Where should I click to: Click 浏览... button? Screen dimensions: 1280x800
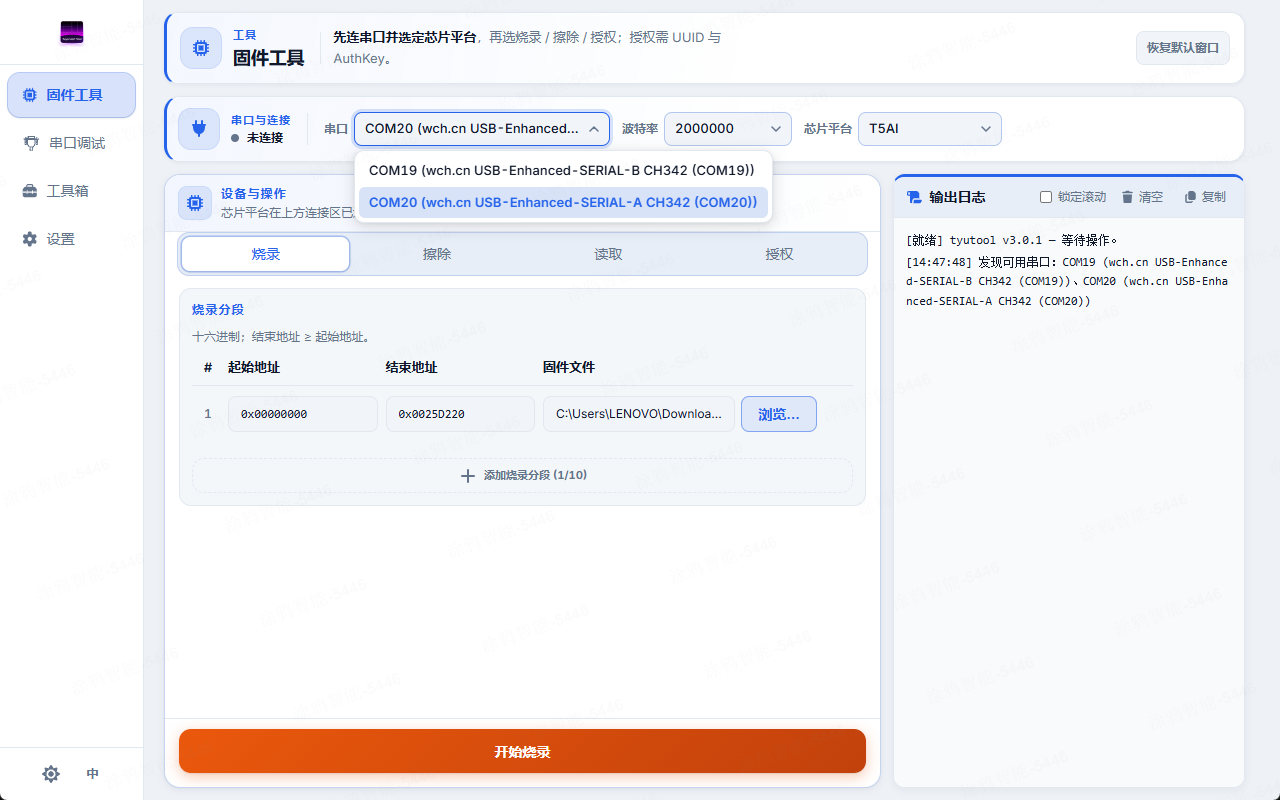[x=779, y=414]
